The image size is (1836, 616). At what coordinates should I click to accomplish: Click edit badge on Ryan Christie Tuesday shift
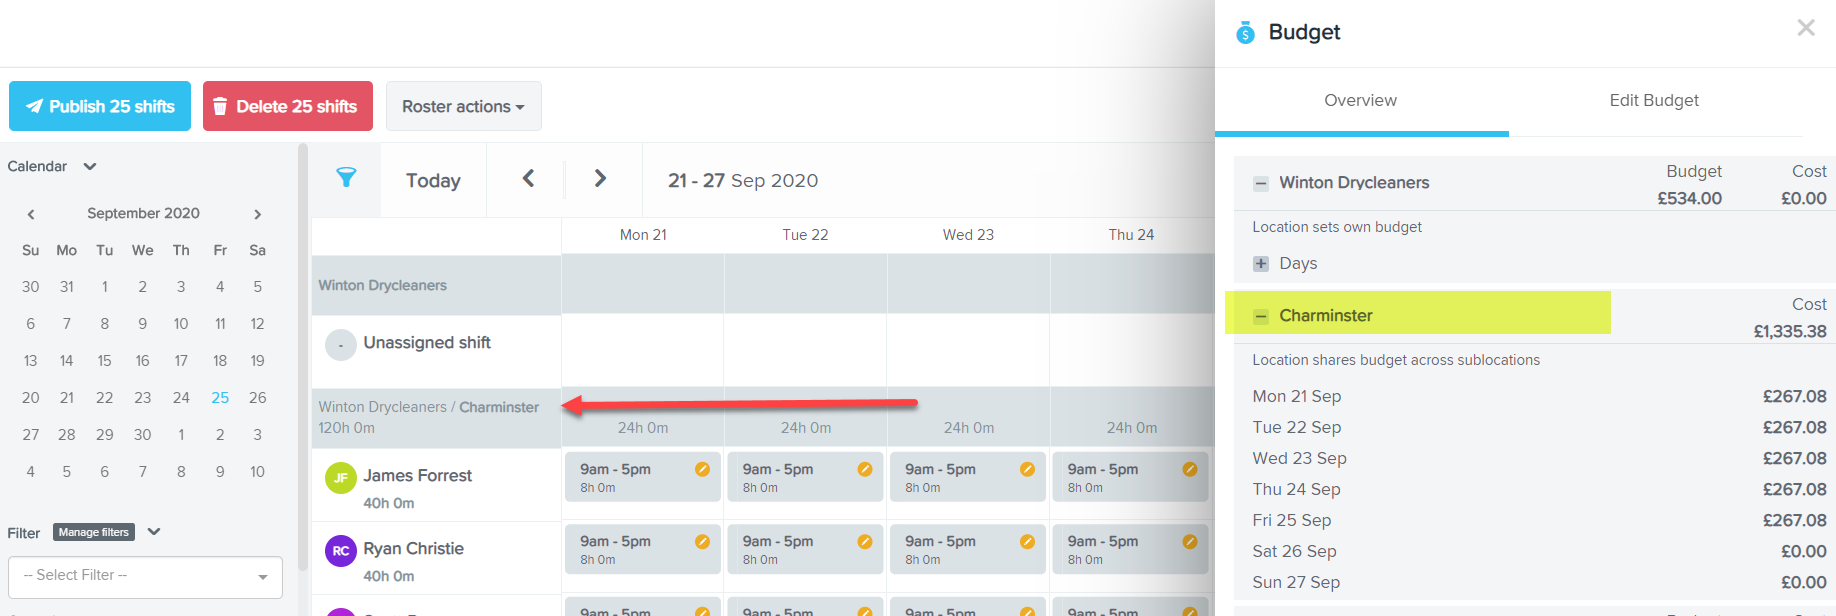(864, 541)
